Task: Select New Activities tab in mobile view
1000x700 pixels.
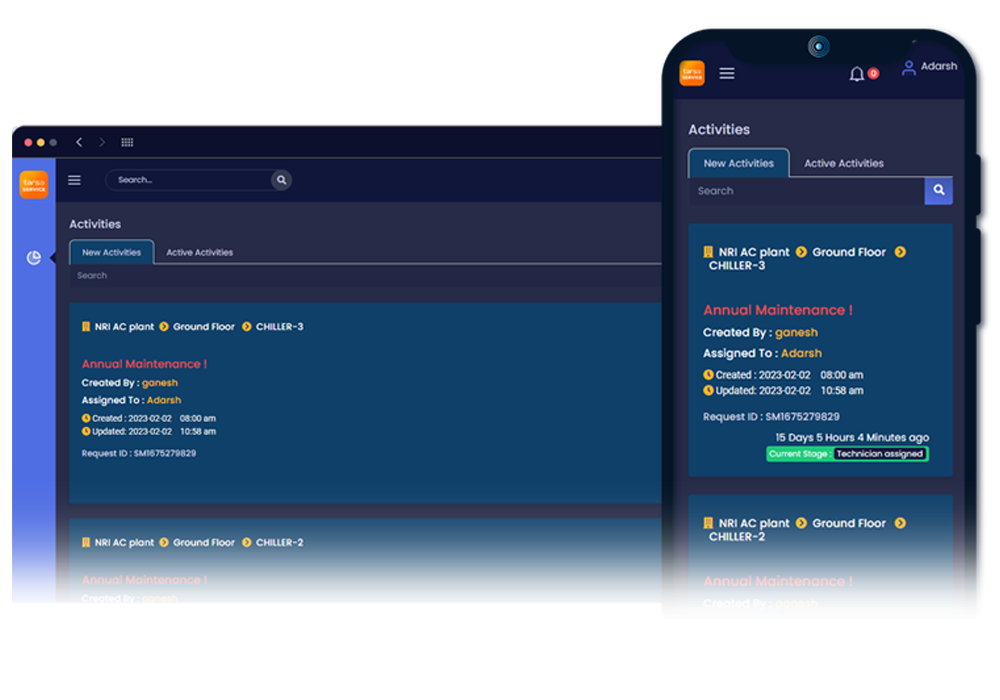Action: pyautogui.click(x=739, y=163)
